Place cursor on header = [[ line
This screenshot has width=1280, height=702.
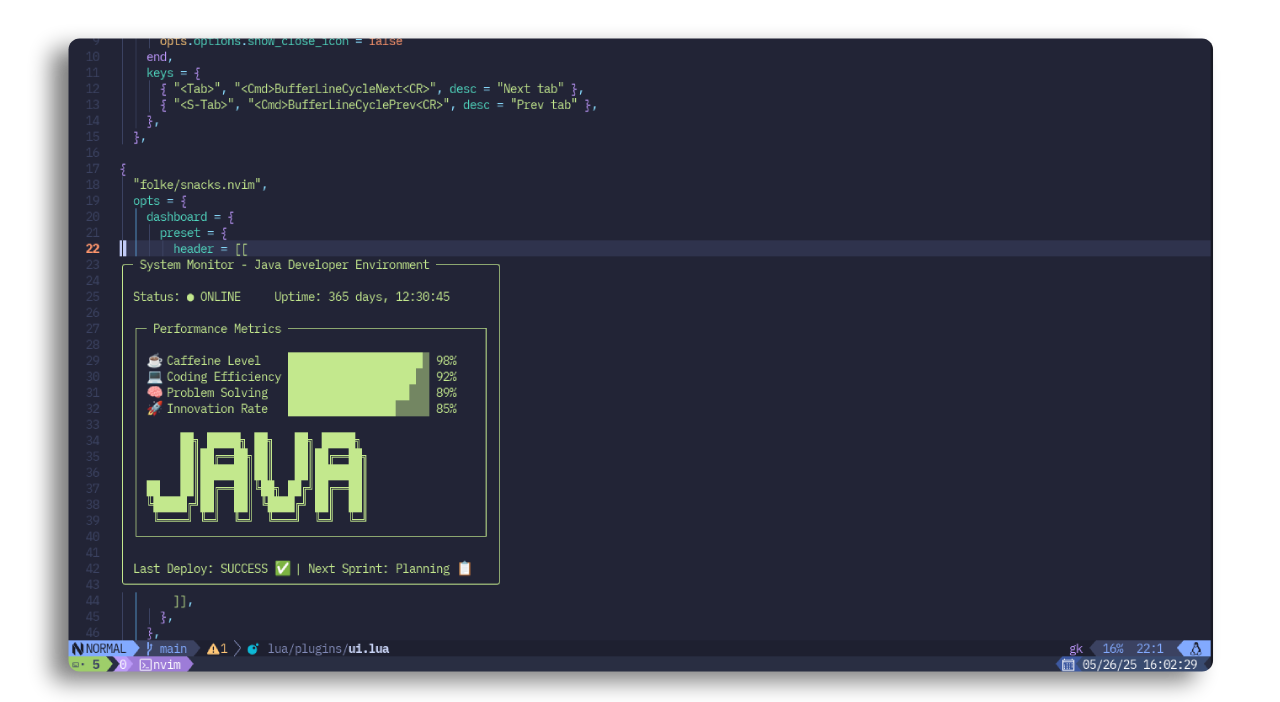210,249
